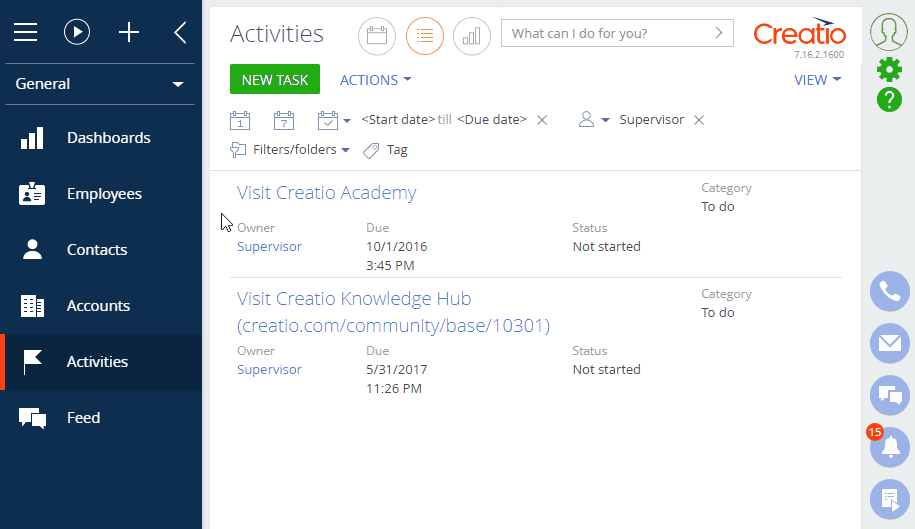915x529 pixels.
Task: Open the hamburger main menu
Action: point(26,32)
